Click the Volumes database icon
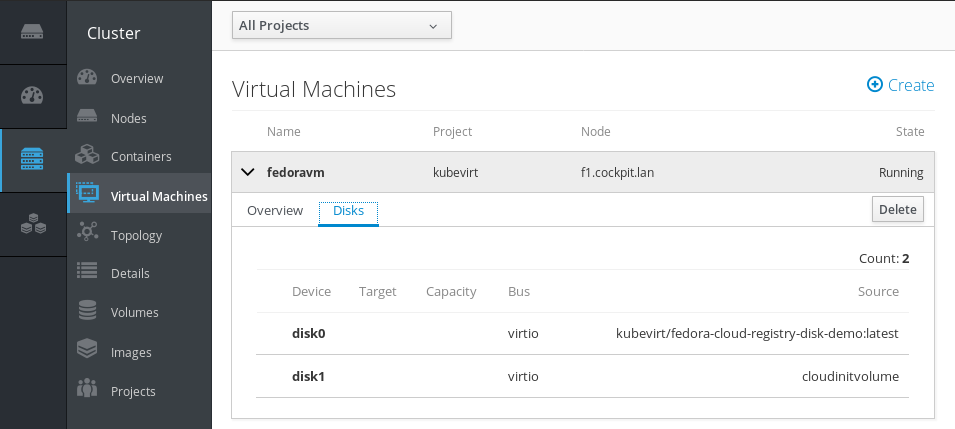 pos(87,312)
